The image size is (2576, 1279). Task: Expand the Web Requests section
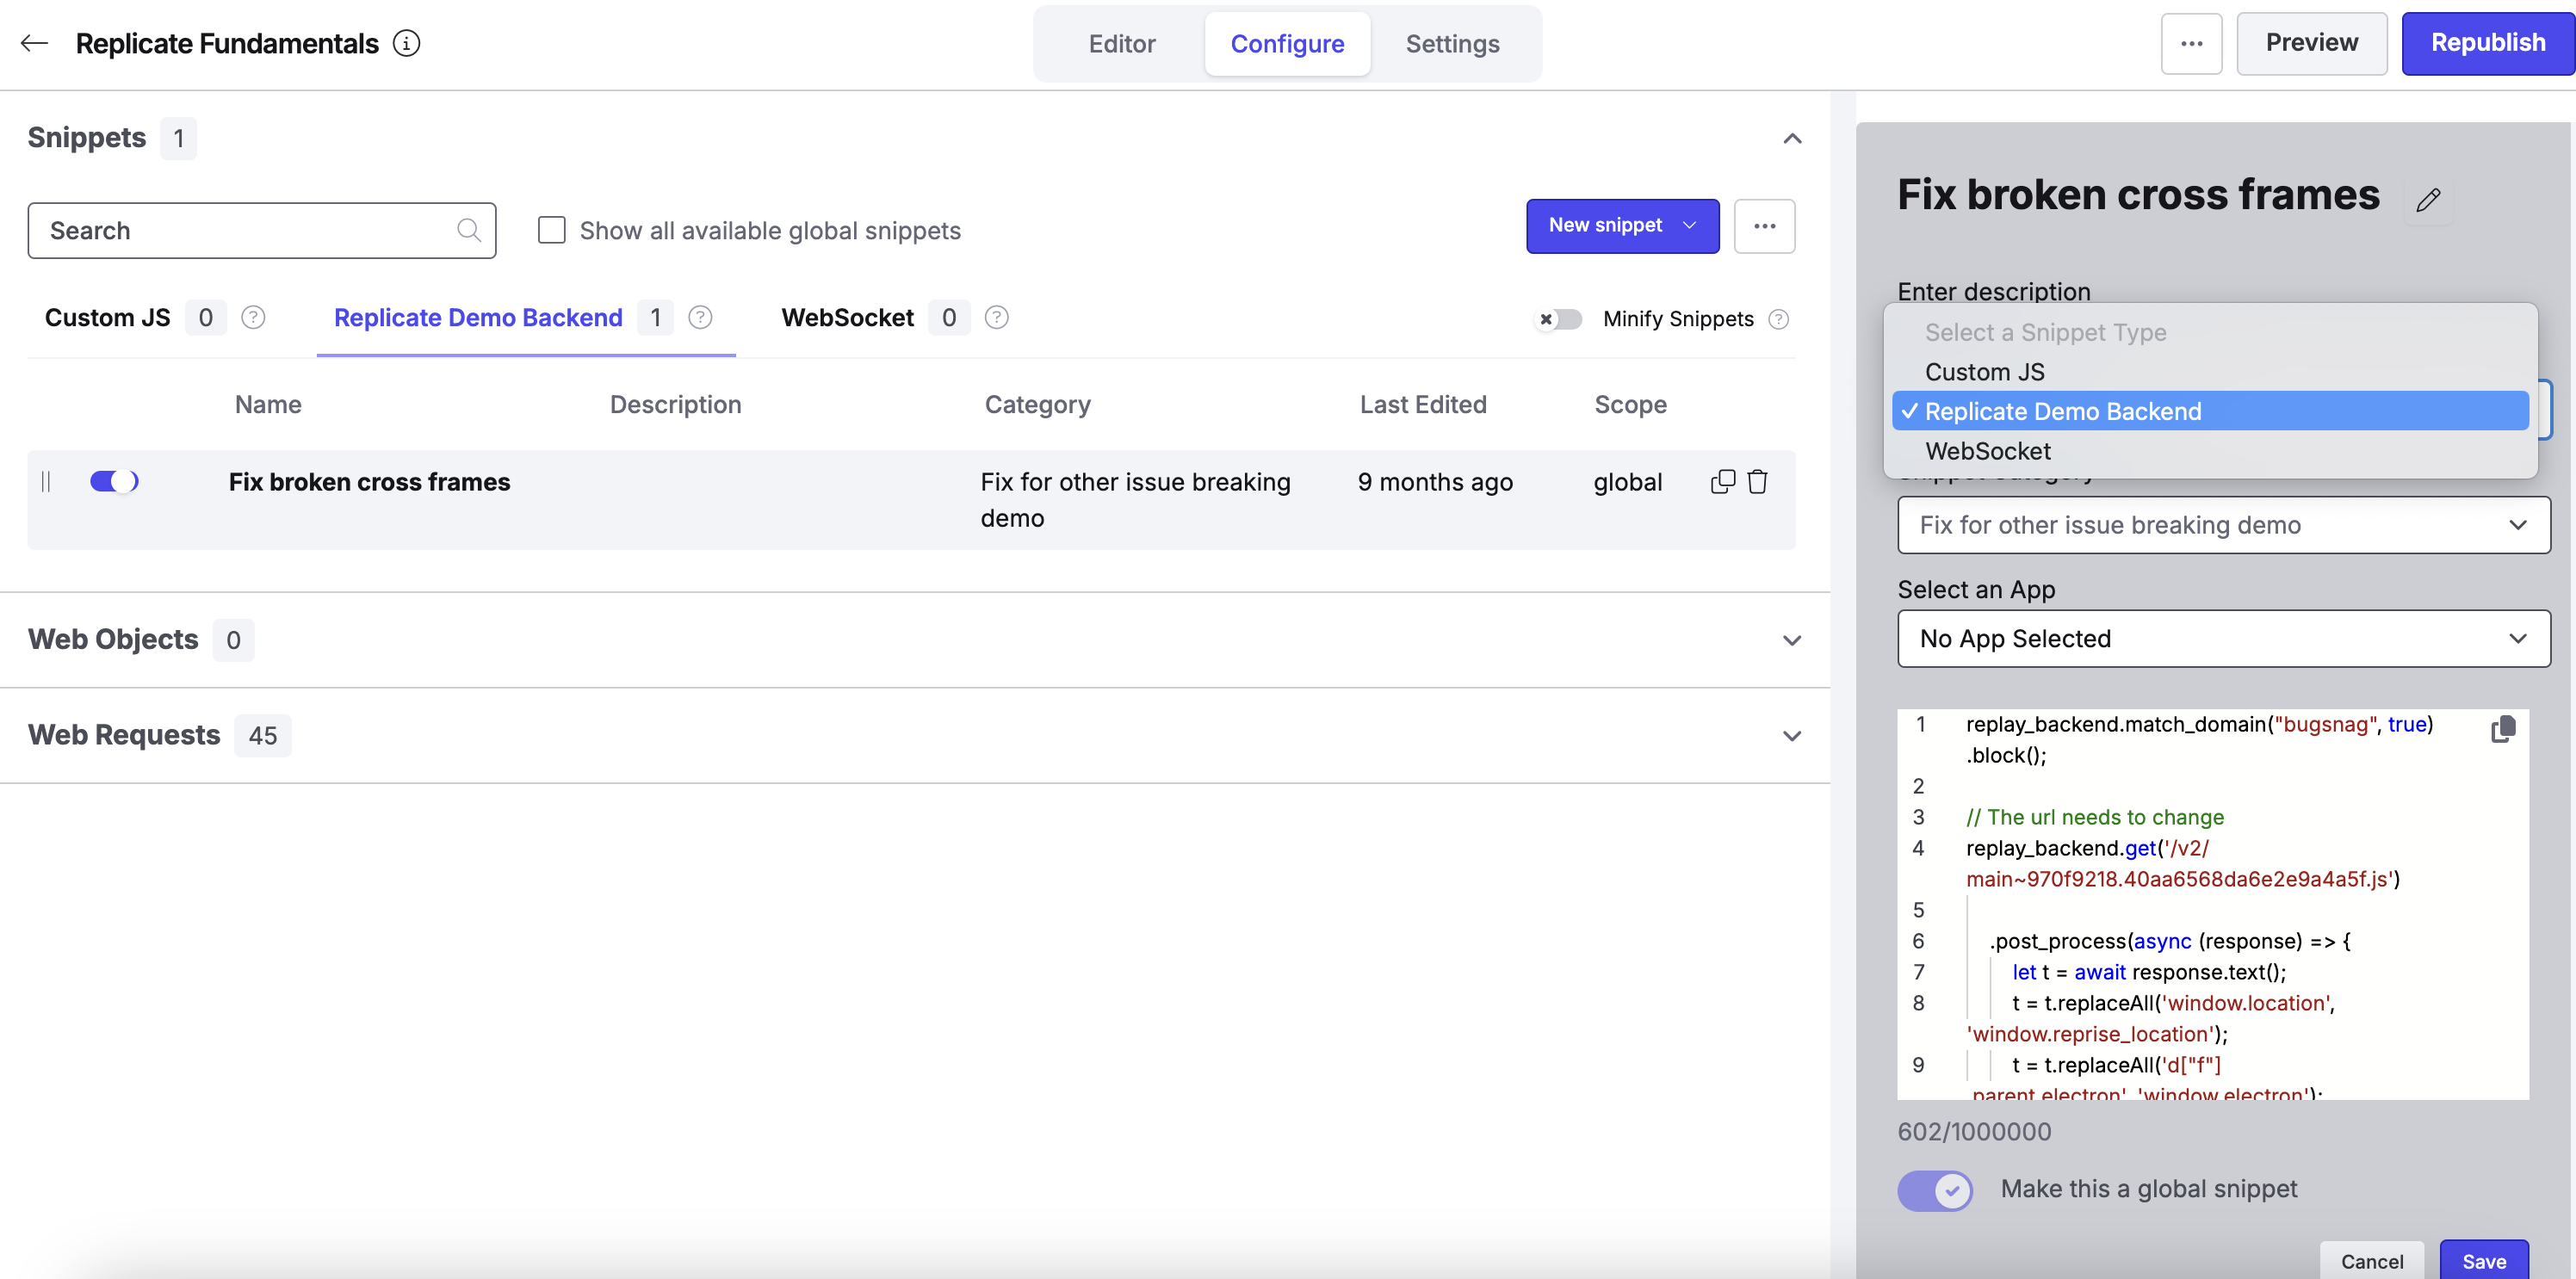pyautogui.click(x=1792, y=736)
